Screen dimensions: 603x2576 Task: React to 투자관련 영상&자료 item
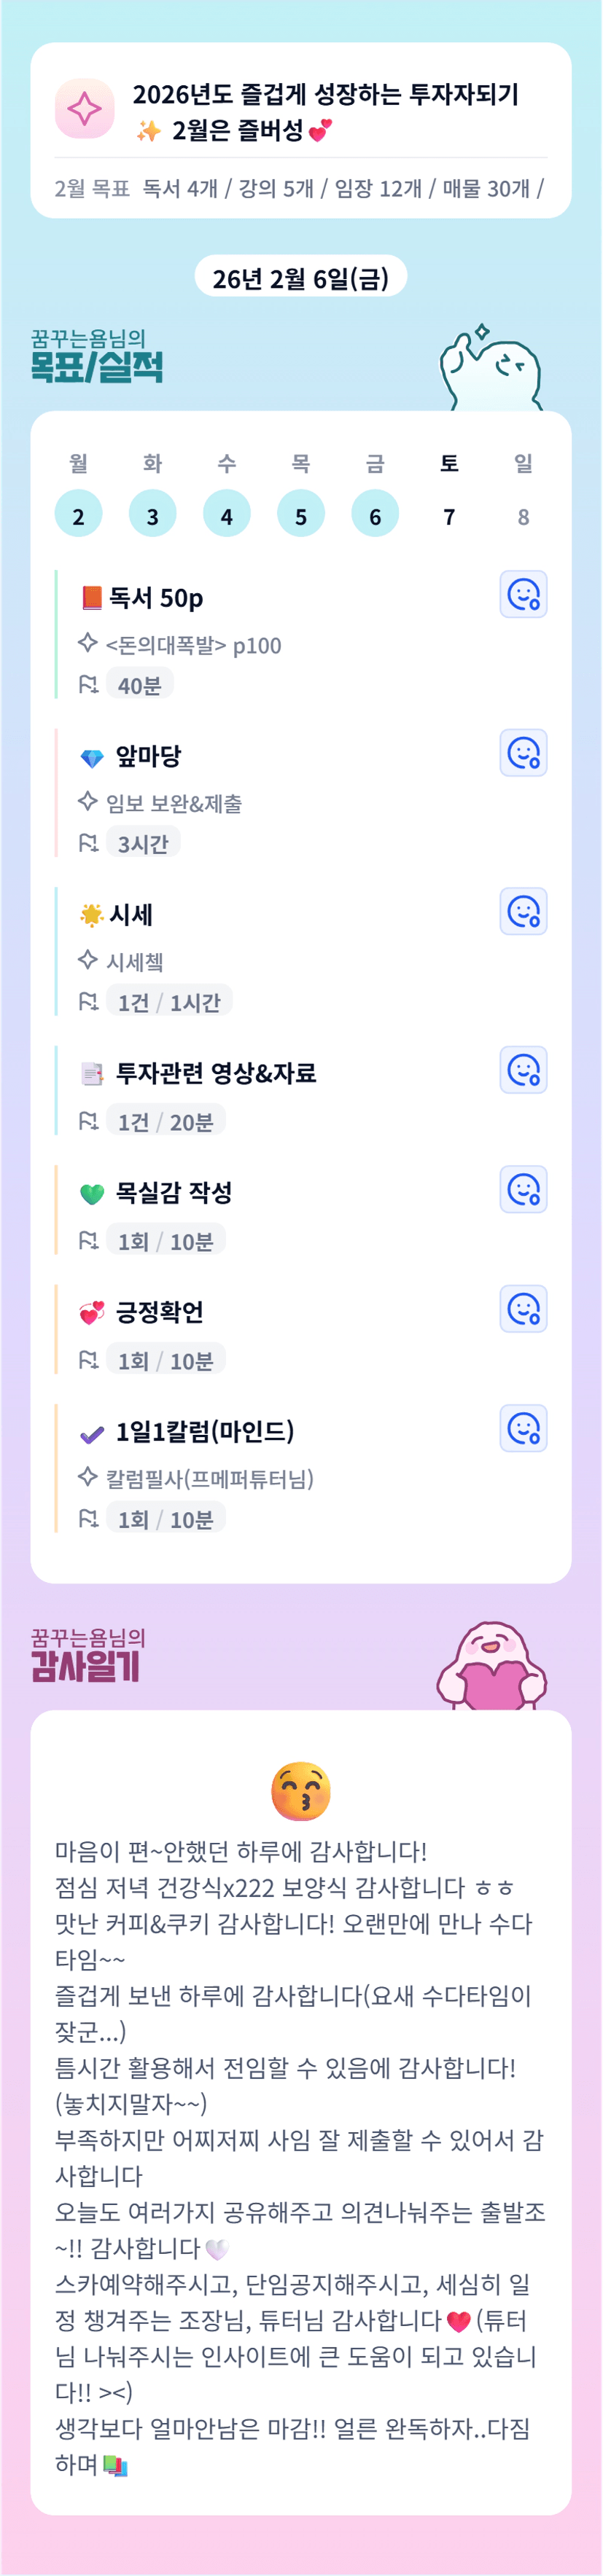523,1071
